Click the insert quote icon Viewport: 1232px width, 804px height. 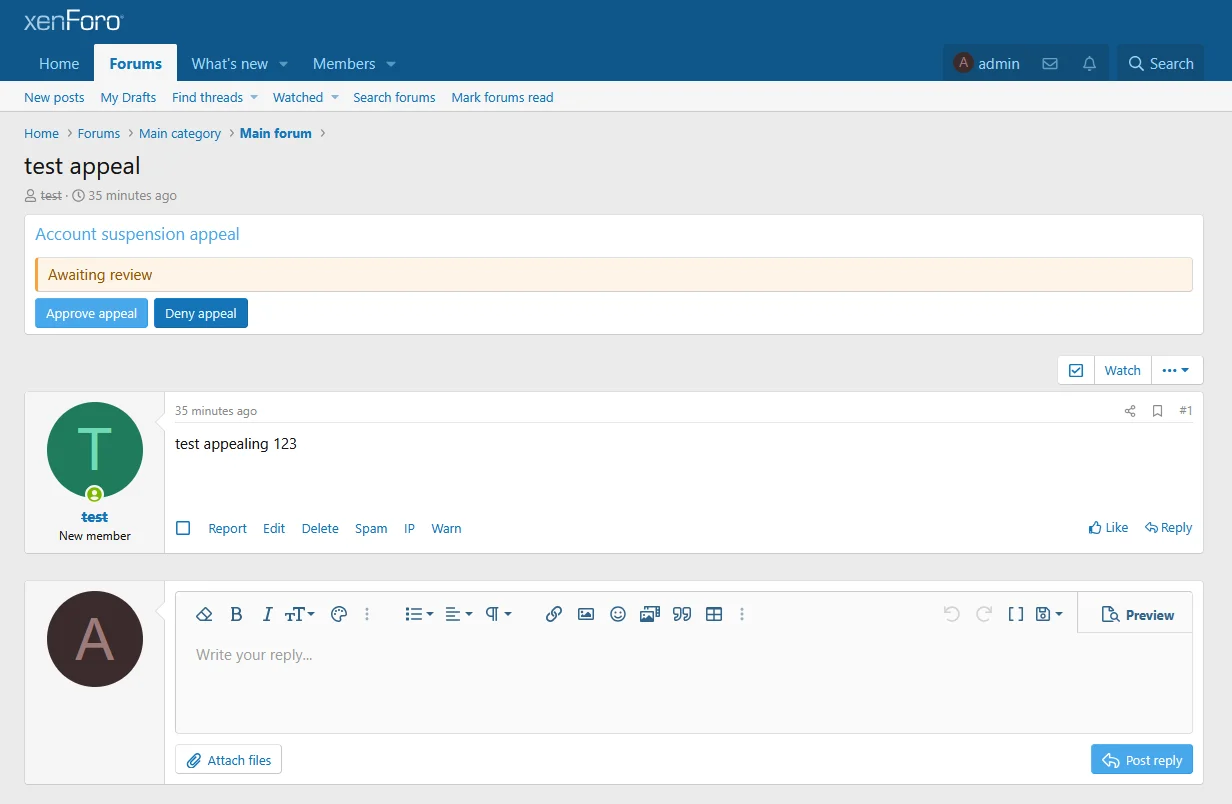[682, 614]
